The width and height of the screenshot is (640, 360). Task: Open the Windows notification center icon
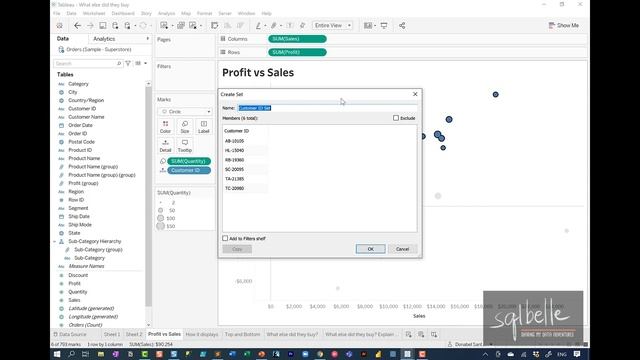click(577, 354)
